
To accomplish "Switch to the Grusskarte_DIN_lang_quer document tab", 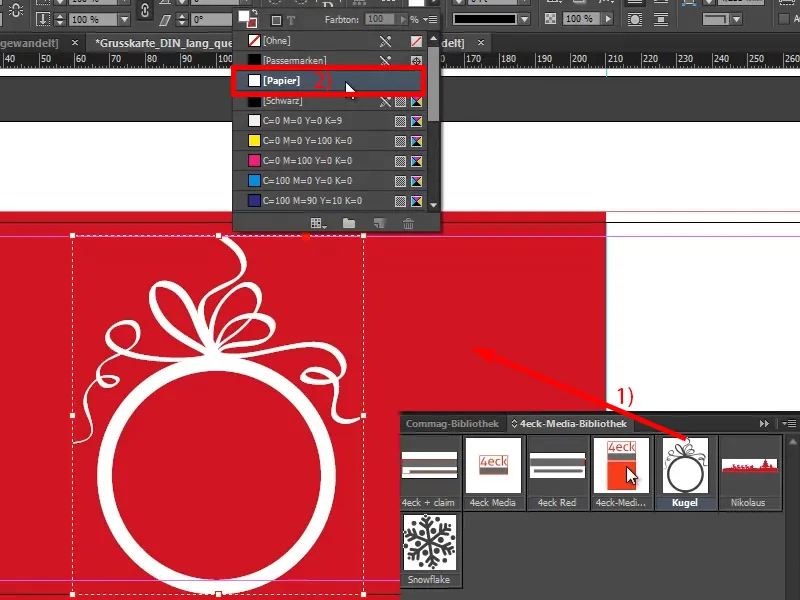I will point(163,43).
